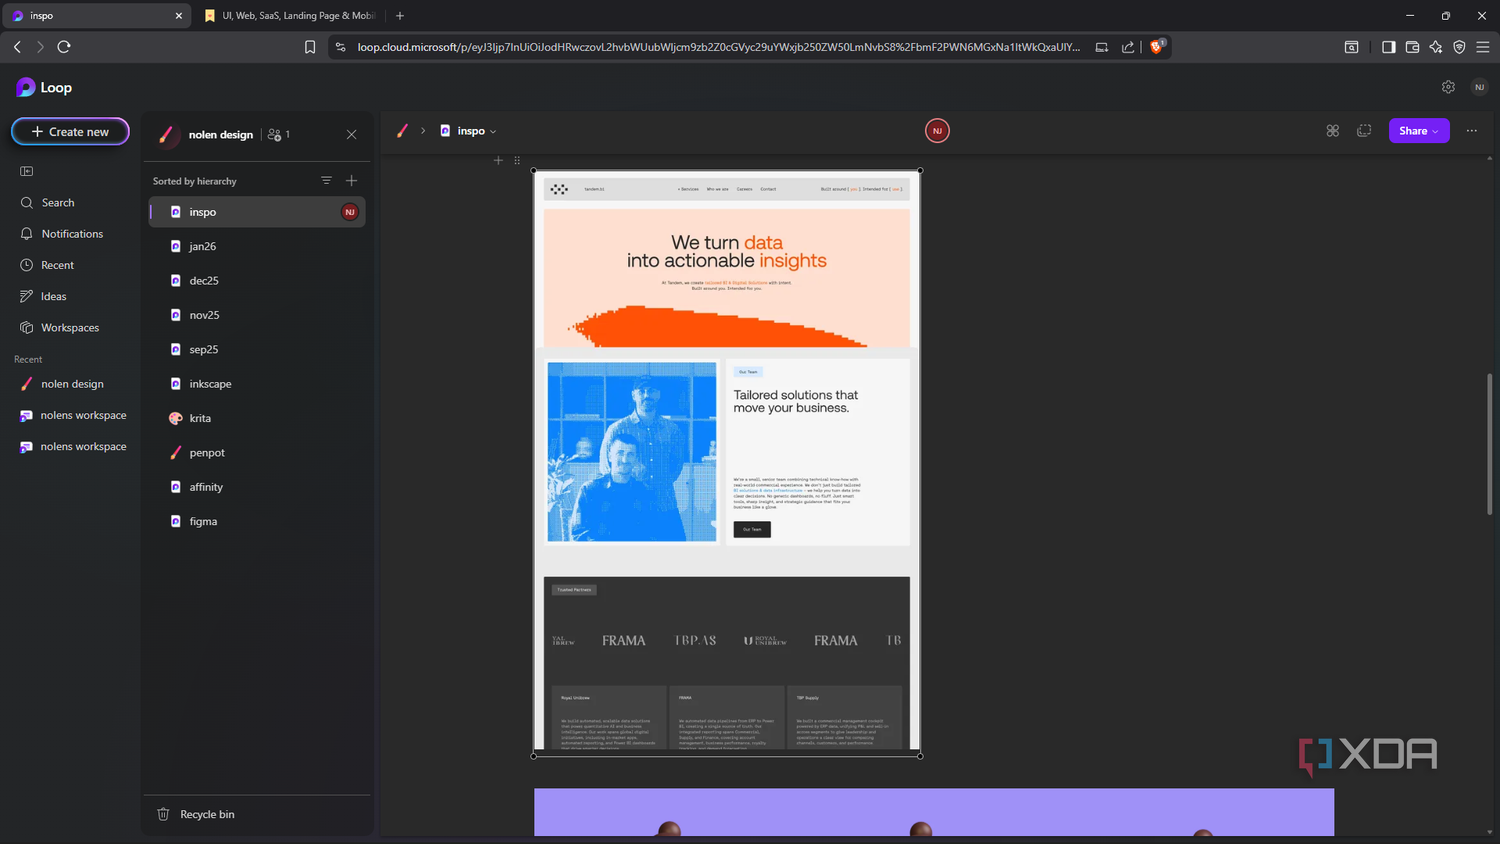Viewport: 1500px width, 844px height.
Task: Open the Leo AI assistant icon
Action: click(1436, 47)
